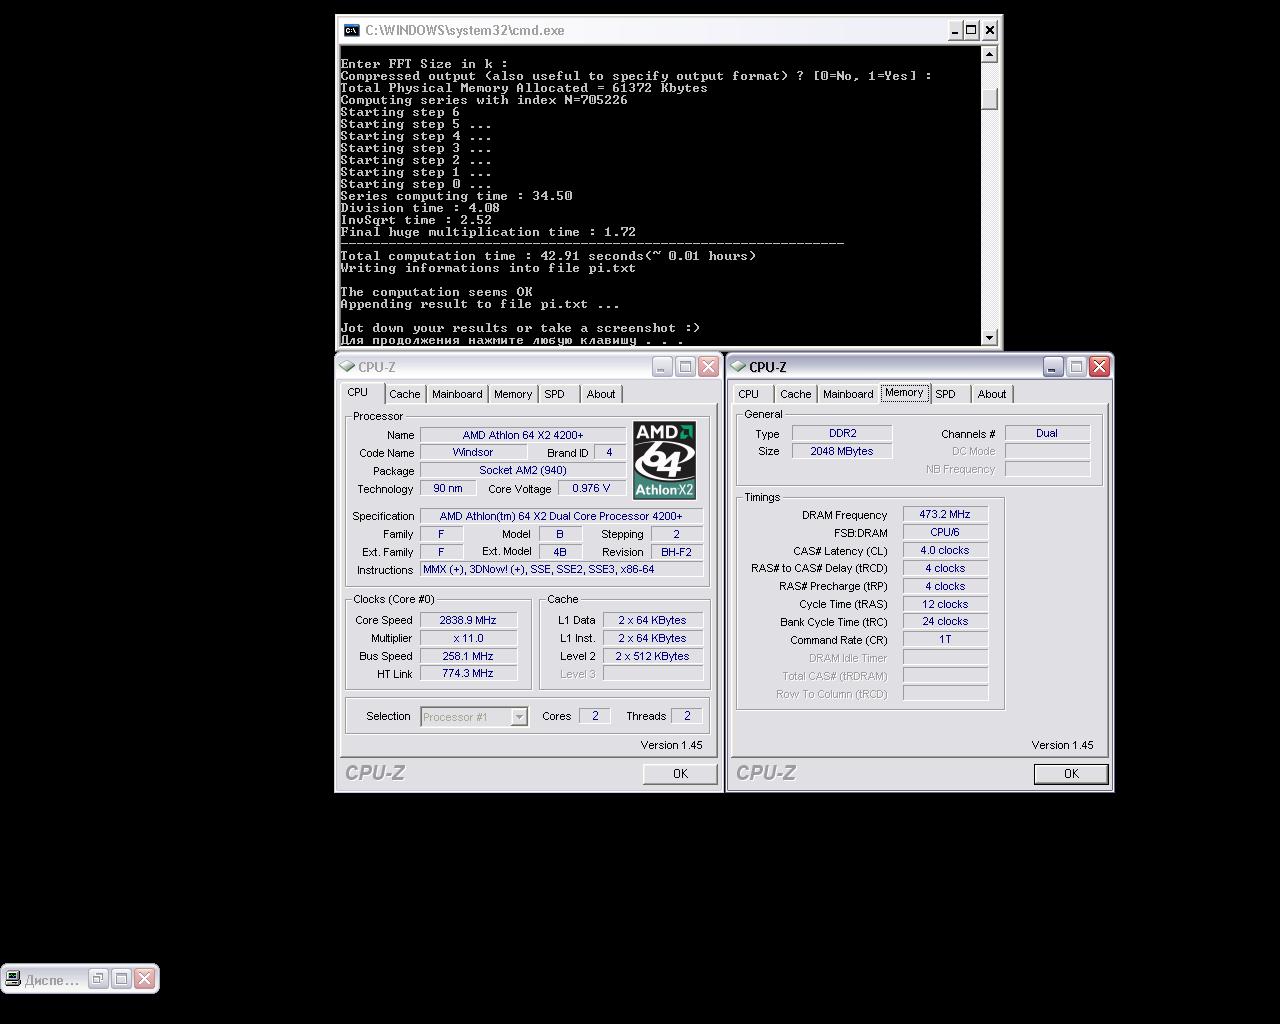Viewport: 1280px width, 1024px height.
Task: Click Cycle Time (tRAS) 12 clocks value
Action: [945, 604]
